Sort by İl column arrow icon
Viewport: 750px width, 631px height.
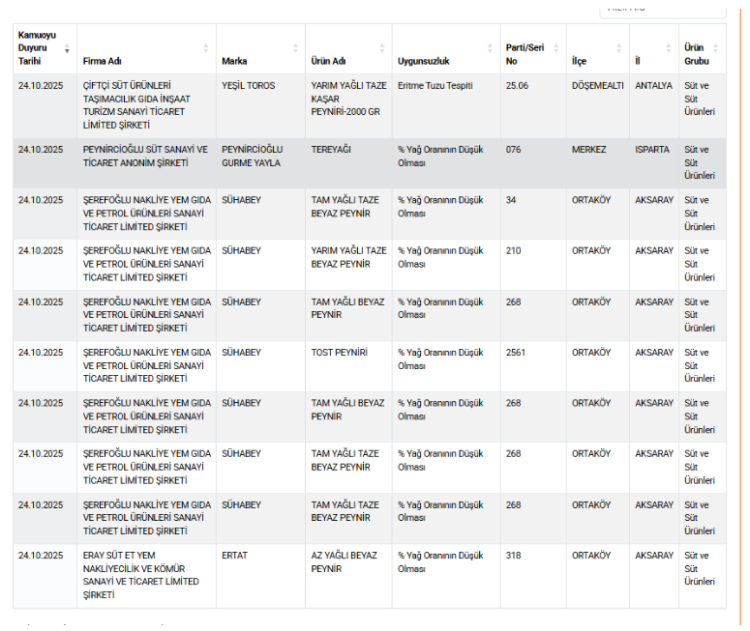[x=668, y=48]
